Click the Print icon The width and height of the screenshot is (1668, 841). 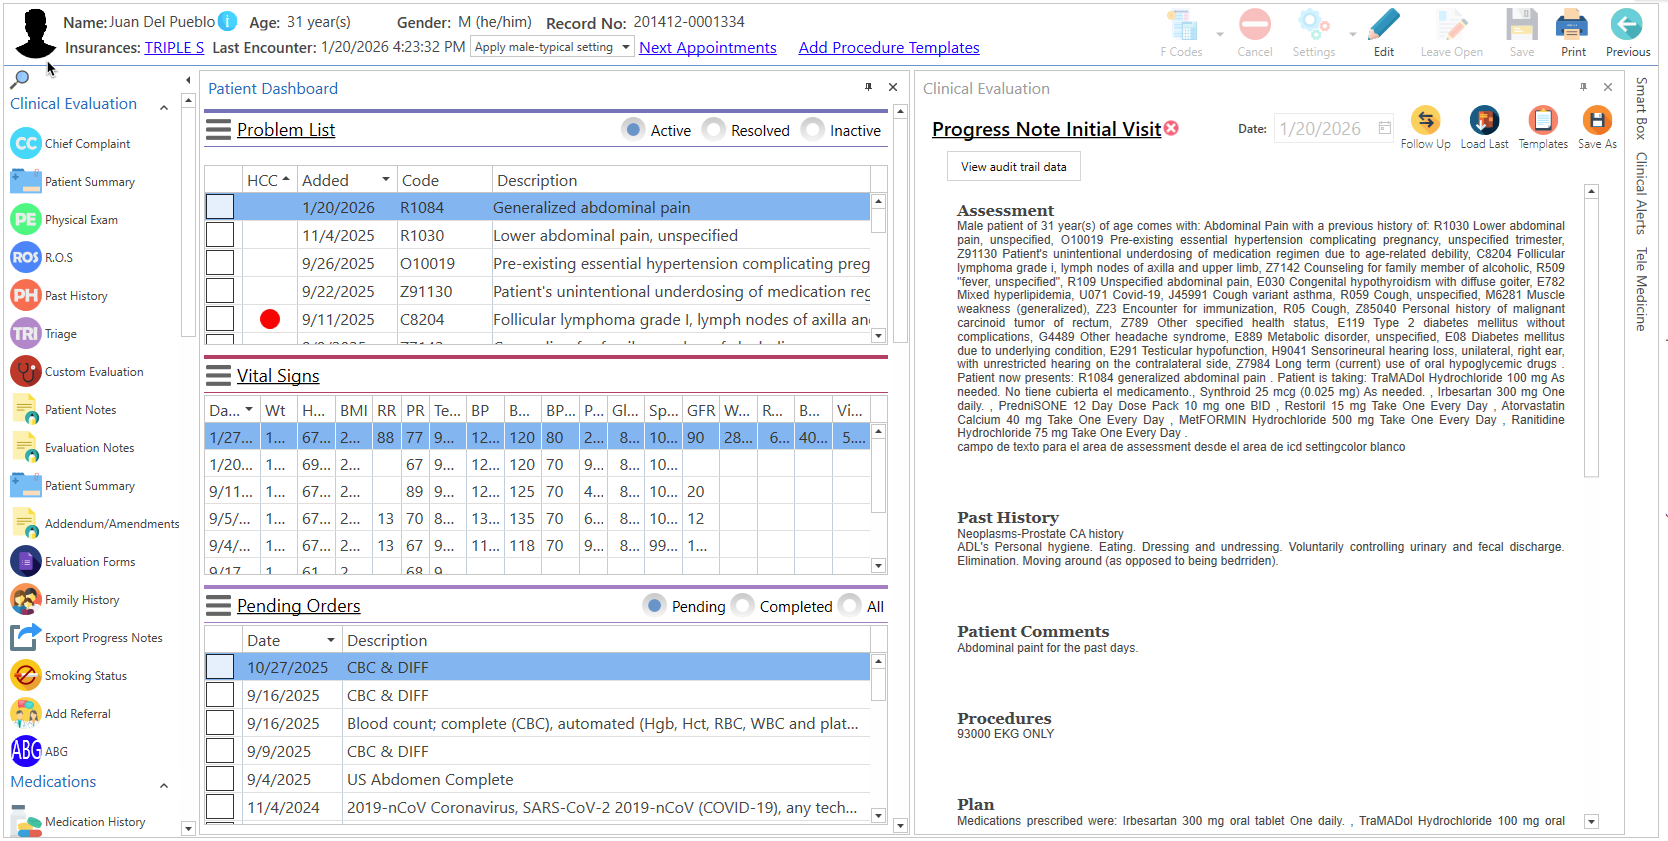click(1572, 25)
